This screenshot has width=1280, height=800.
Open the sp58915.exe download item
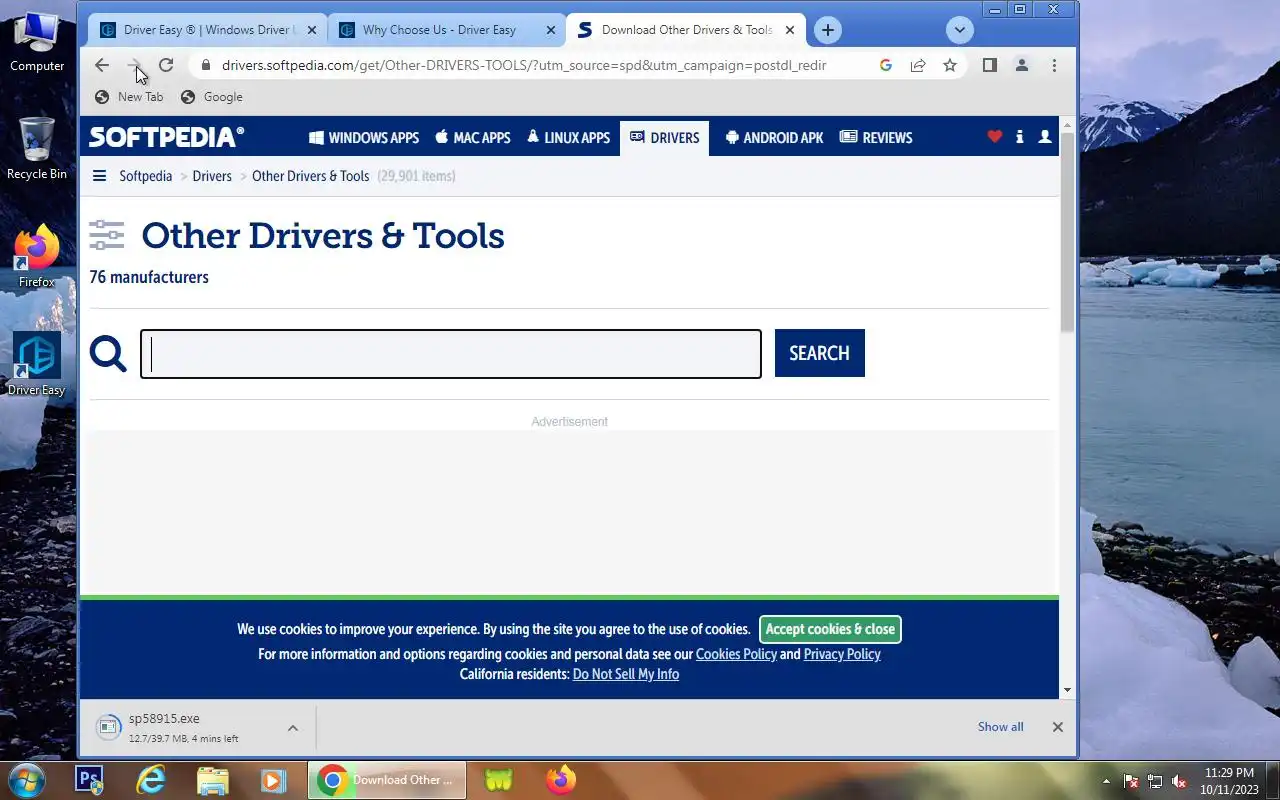pos(182,727)
